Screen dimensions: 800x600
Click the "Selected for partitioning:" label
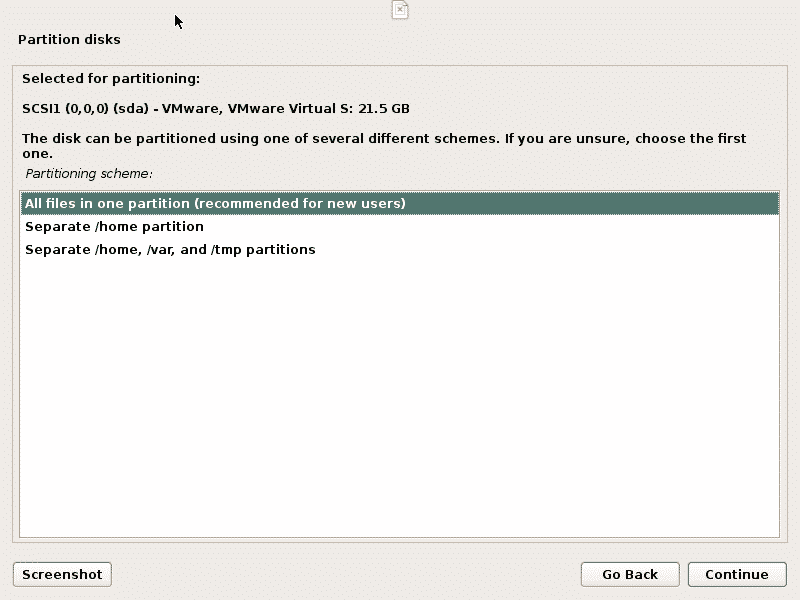(111, 78)
